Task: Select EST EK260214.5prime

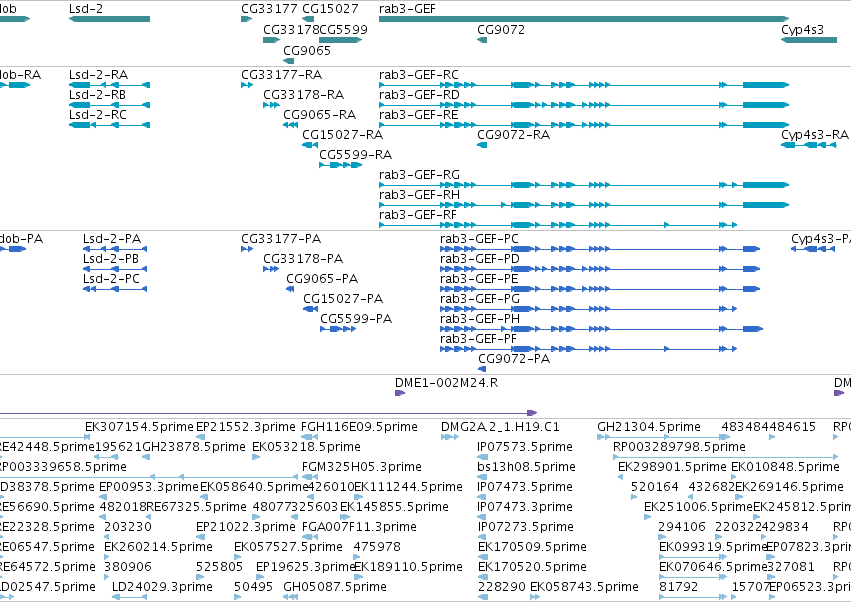Action: pyautogui.click(x=158, y=547)
